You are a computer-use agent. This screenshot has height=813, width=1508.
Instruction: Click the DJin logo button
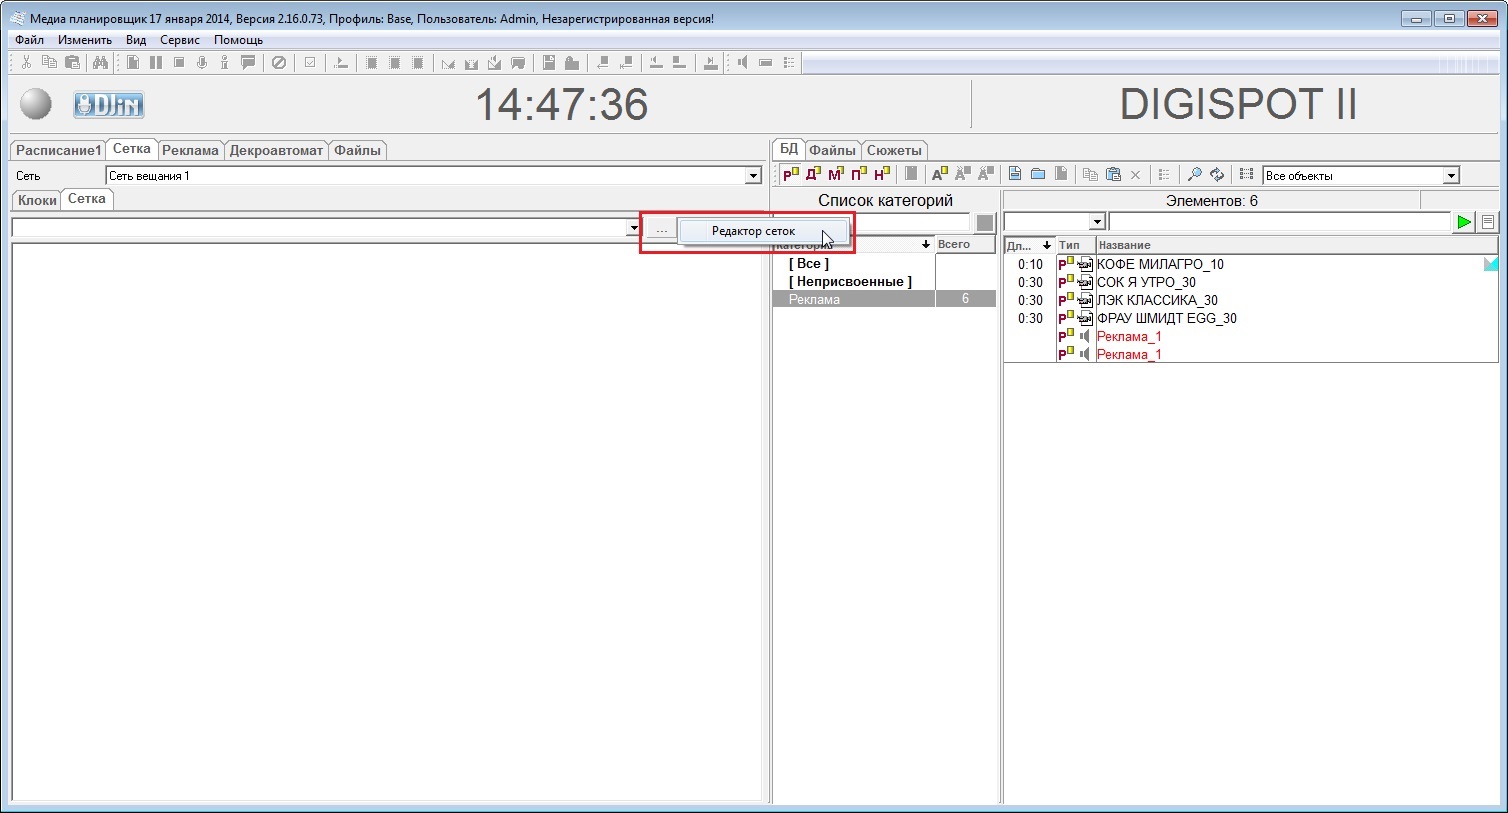tap(109, 104)
